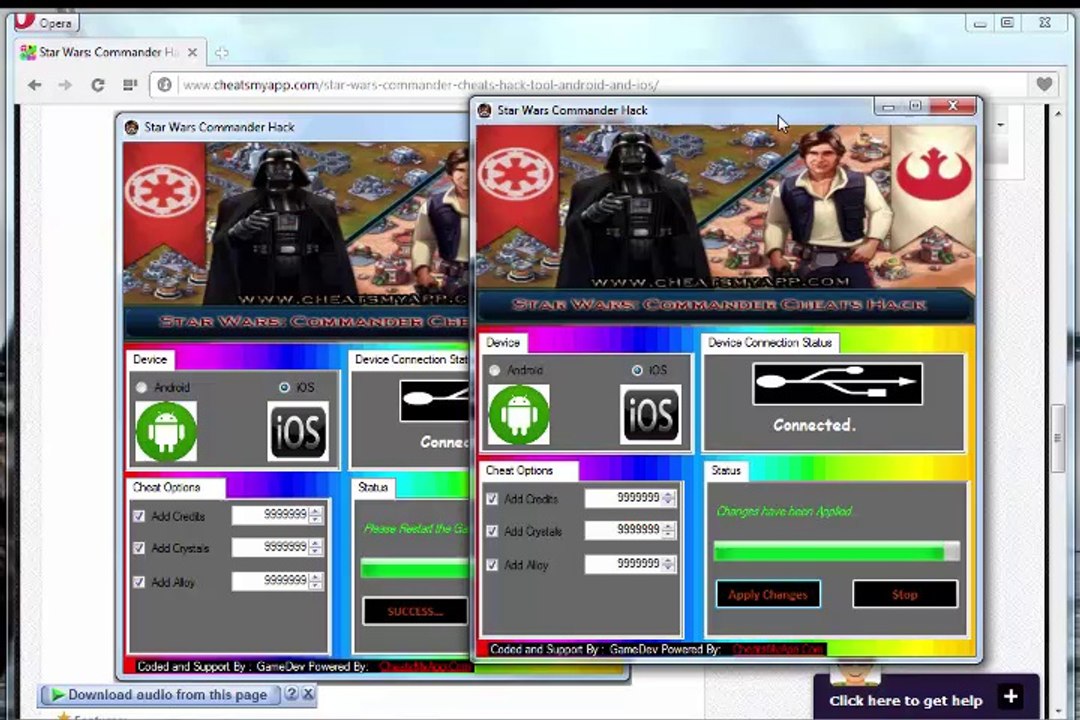This screenshot has width=1080, height=720.
Task: Select Android radio button in front window
Action: (495, 371)
